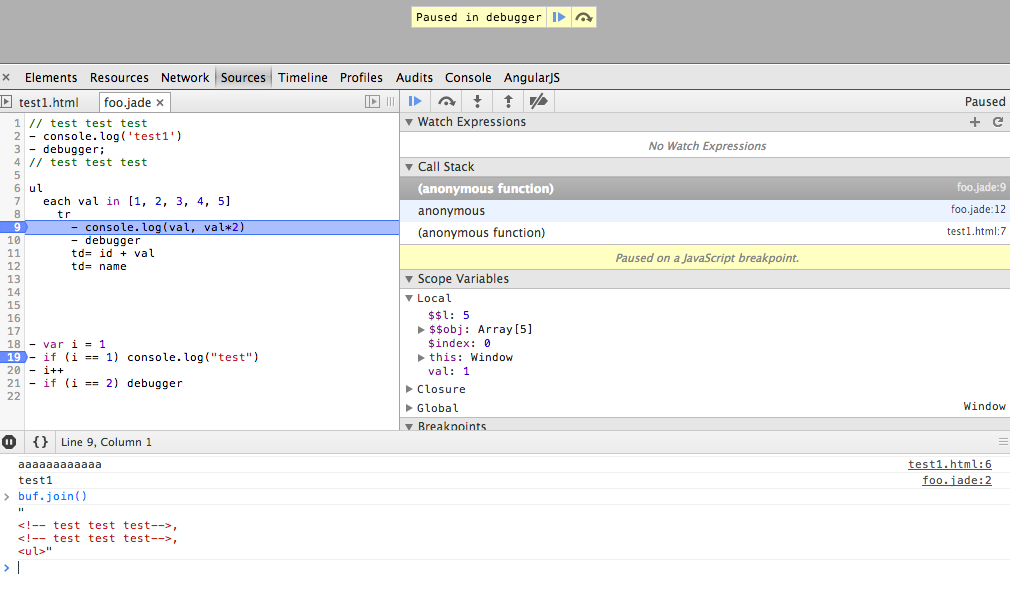1010x600 pixels.
Task: Collapse the Watch Expressions section
Action: pos(408,122)
